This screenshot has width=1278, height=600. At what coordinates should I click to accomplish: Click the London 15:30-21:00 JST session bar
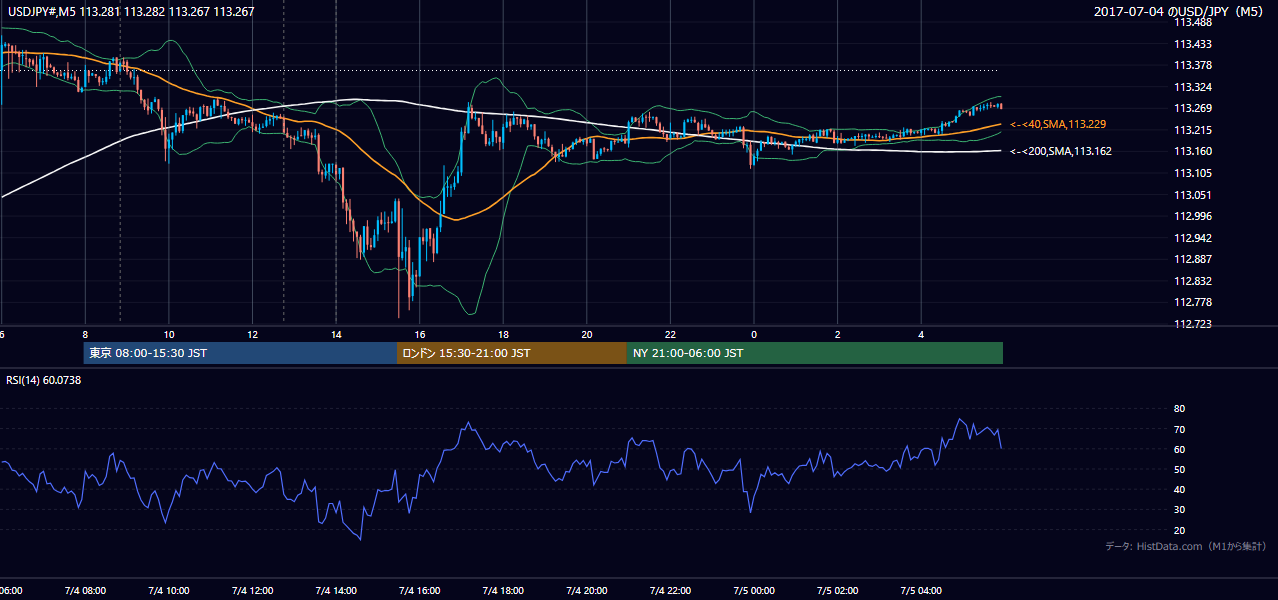pos(512,353)
